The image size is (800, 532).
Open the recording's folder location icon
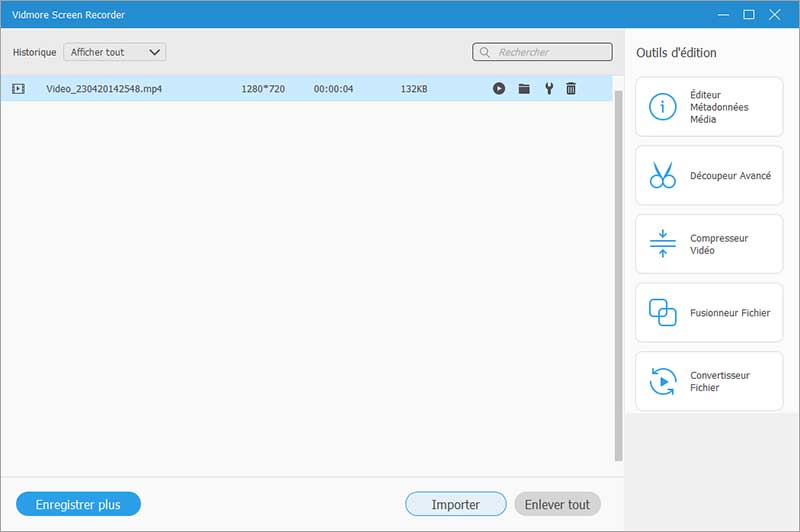click(524, 89)
